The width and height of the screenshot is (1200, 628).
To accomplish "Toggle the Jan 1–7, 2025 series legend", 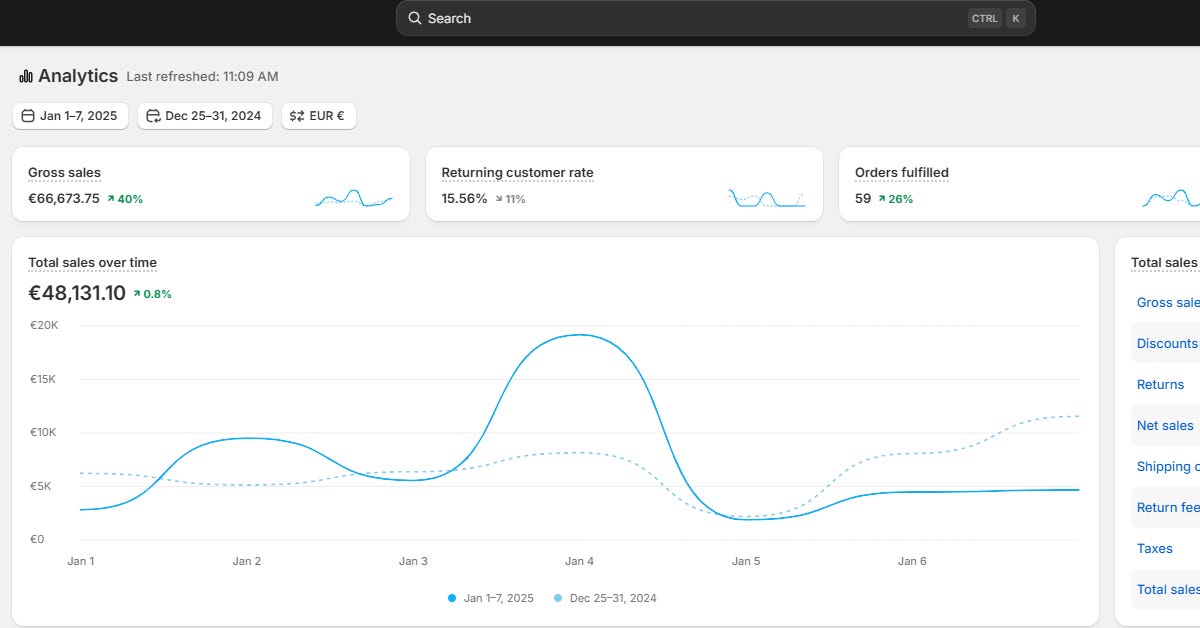I will [x=497, y=597].
